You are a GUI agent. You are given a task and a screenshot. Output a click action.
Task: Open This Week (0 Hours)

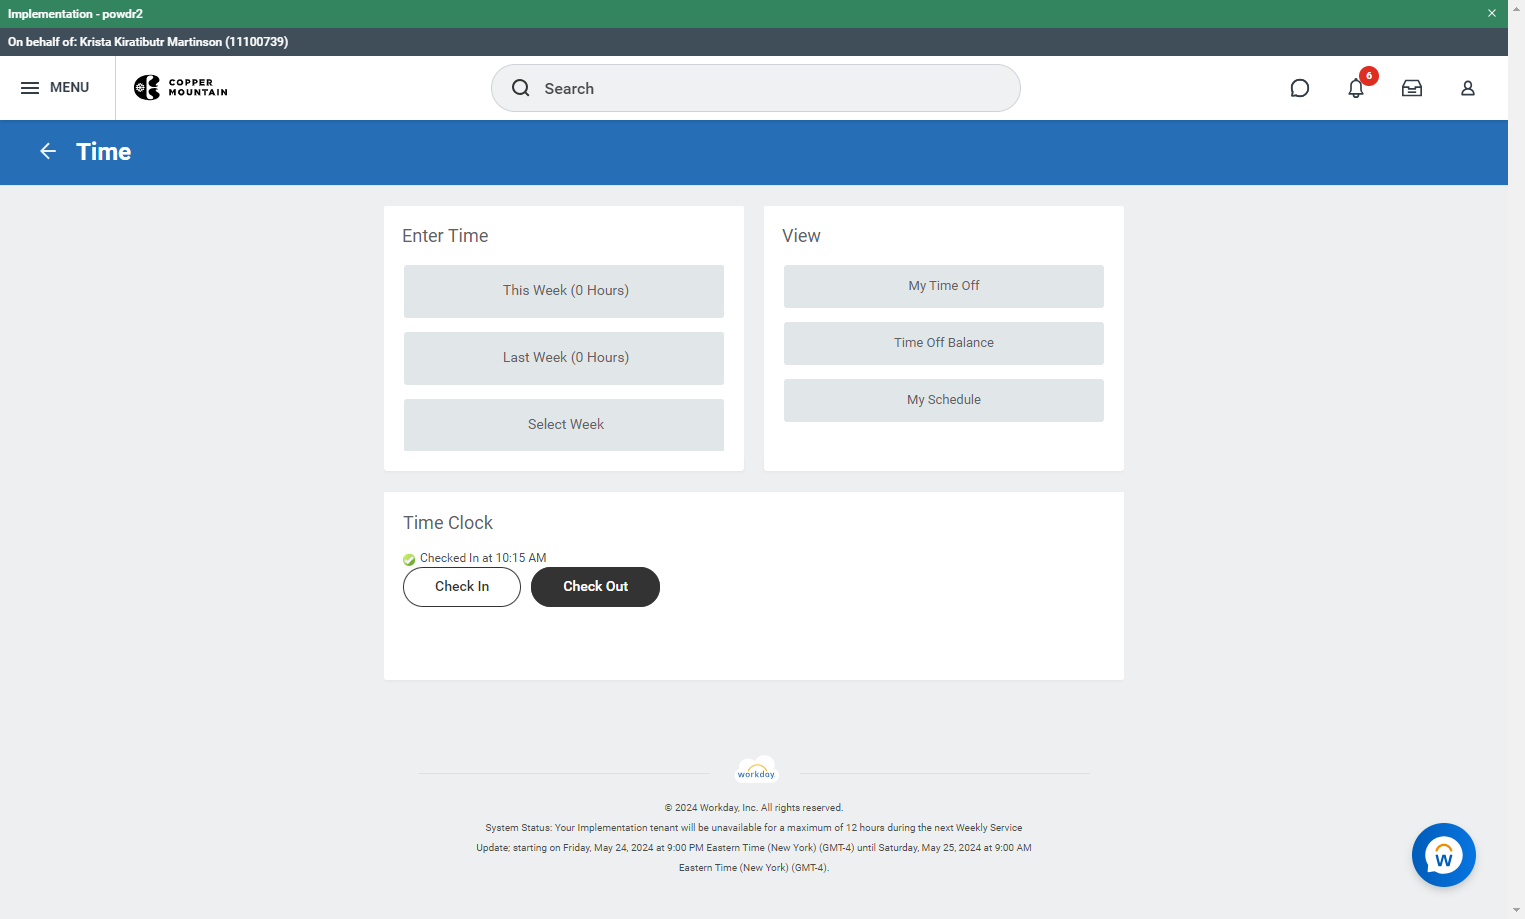point(564,291)
